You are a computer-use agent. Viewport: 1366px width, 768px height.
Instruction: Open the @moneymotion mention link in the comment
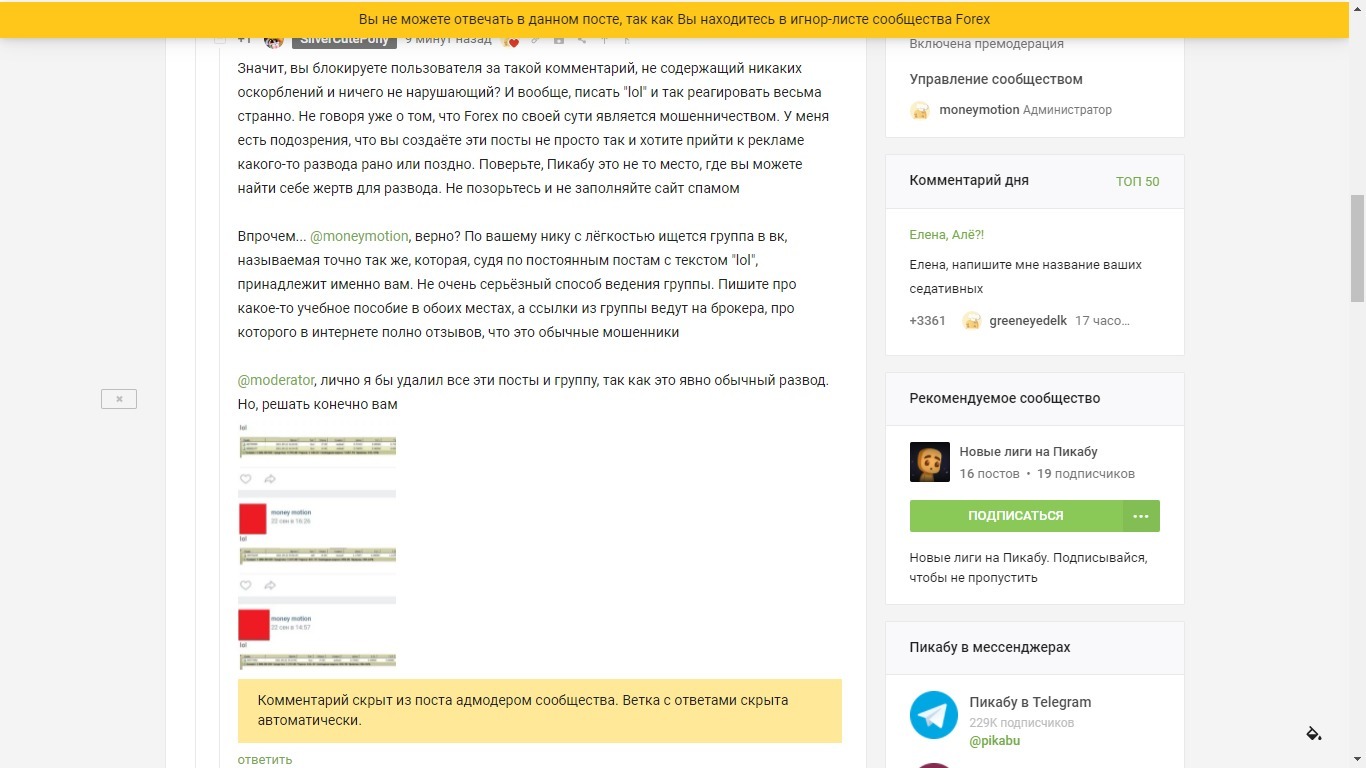coord(359,236)
